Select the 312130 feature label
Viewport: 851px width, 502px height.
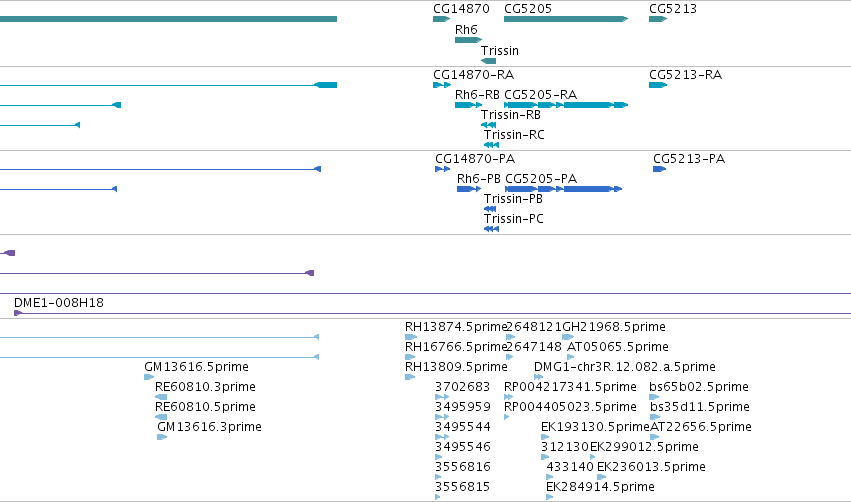click(x=565, y=447)
